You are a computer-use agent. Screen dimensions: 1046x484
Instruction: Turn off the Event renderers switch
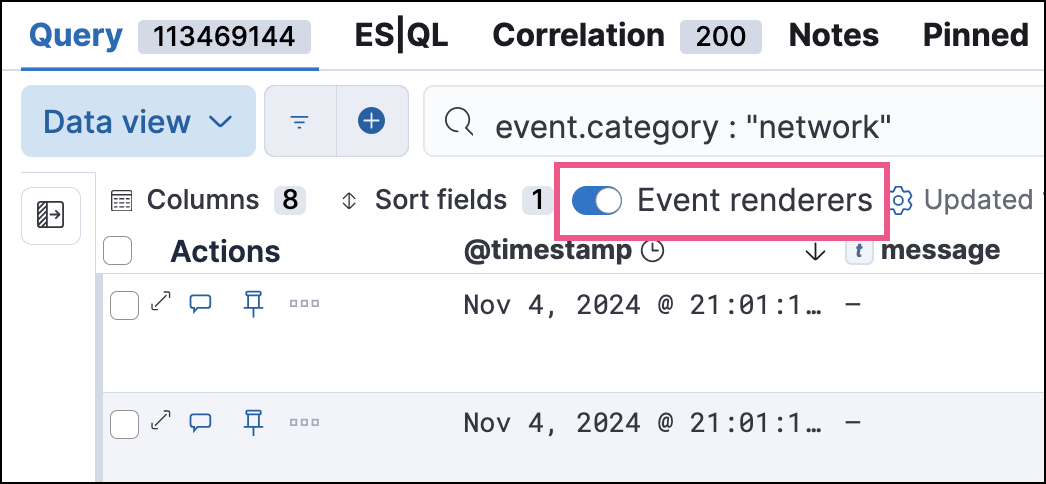597,201
